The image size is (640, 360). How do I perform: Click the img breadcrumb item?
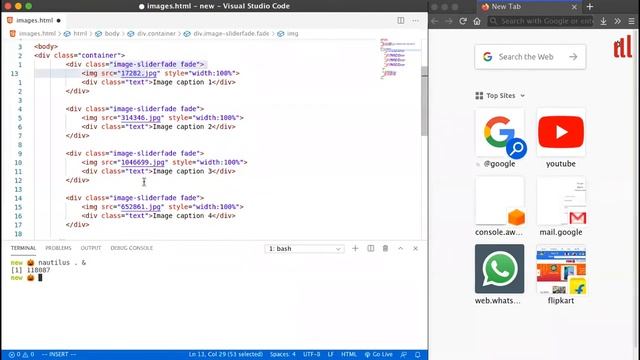click(292, 33)
